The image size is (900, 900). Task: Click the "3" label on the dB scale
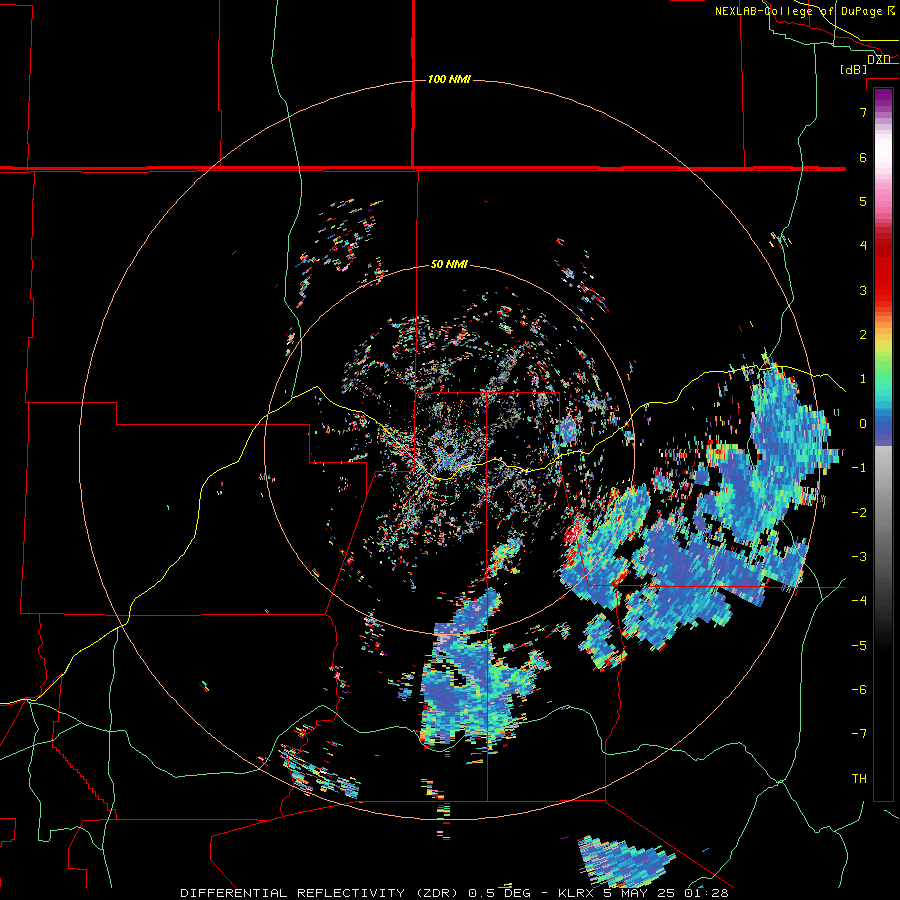click(863, 290)
